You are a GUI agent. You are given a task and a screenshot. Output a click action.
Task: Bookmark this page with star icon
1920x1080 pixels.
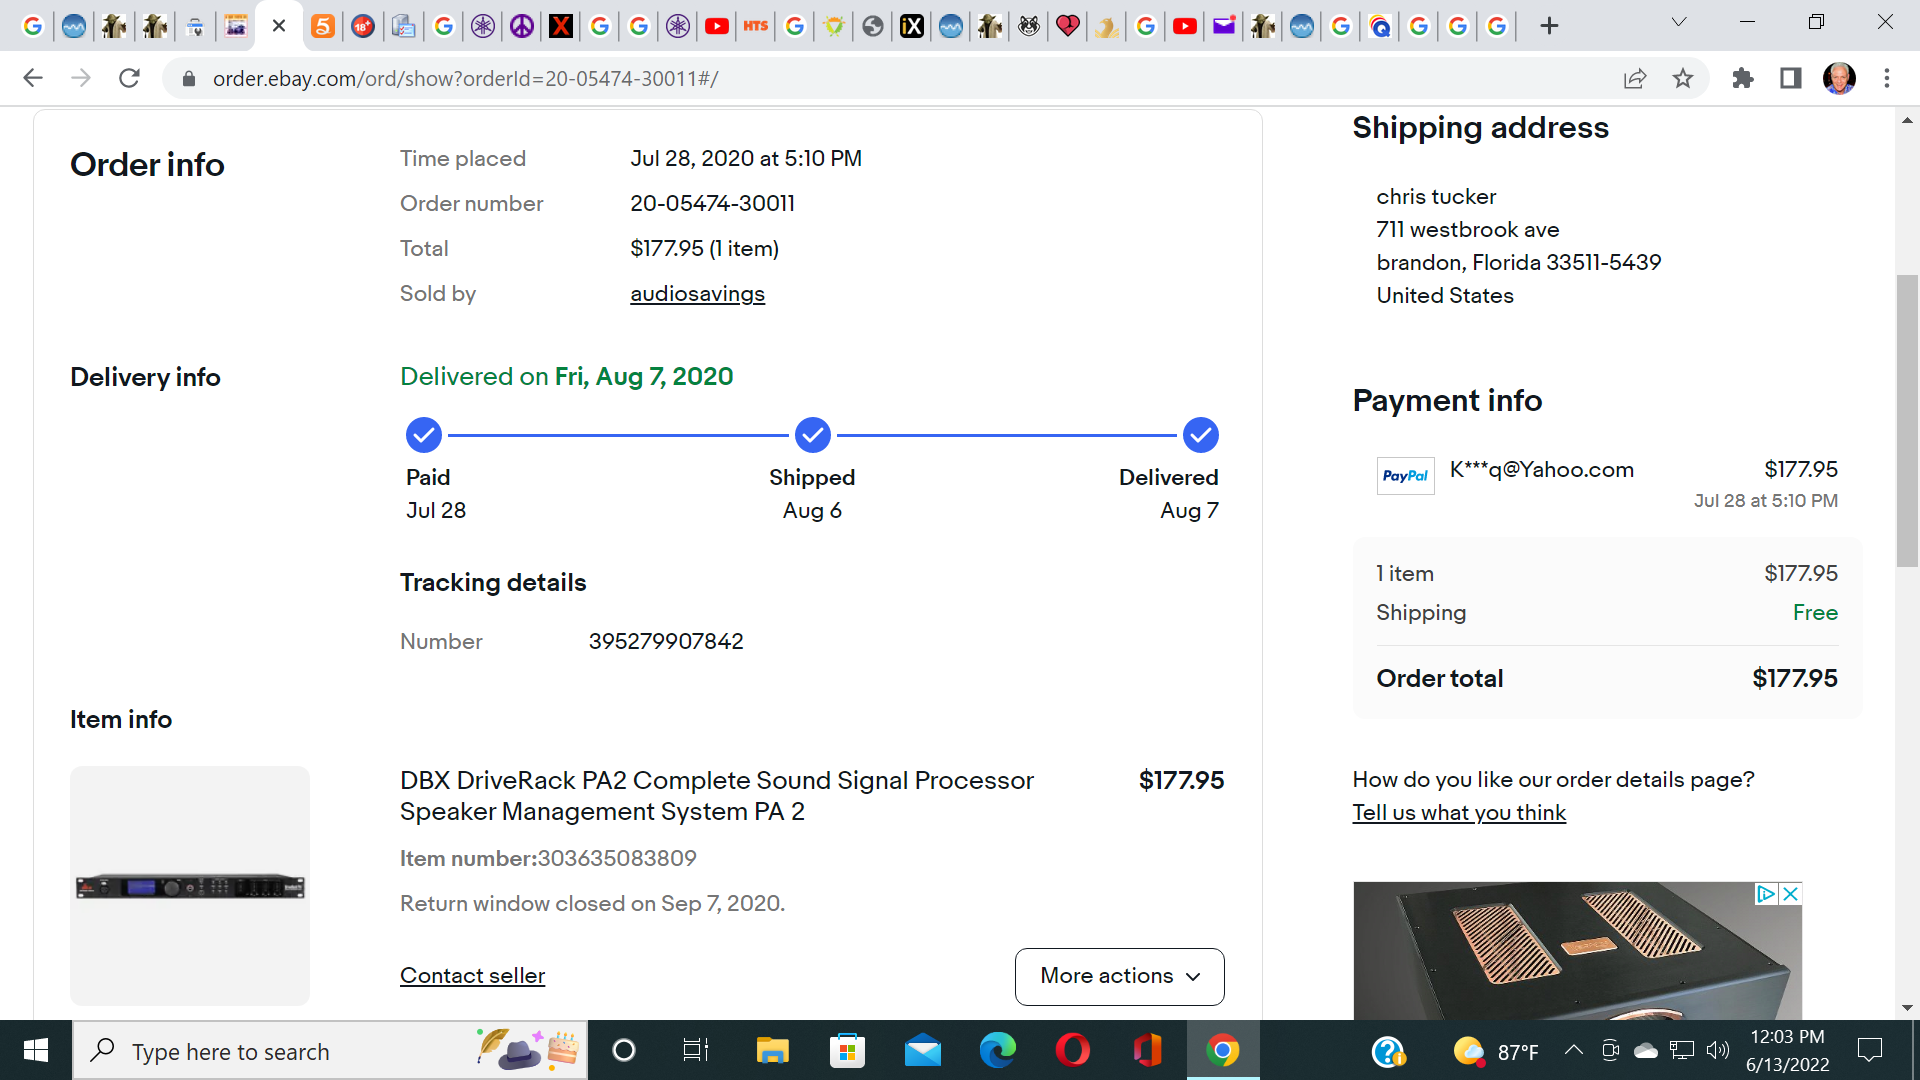(x=1683, y=78)
